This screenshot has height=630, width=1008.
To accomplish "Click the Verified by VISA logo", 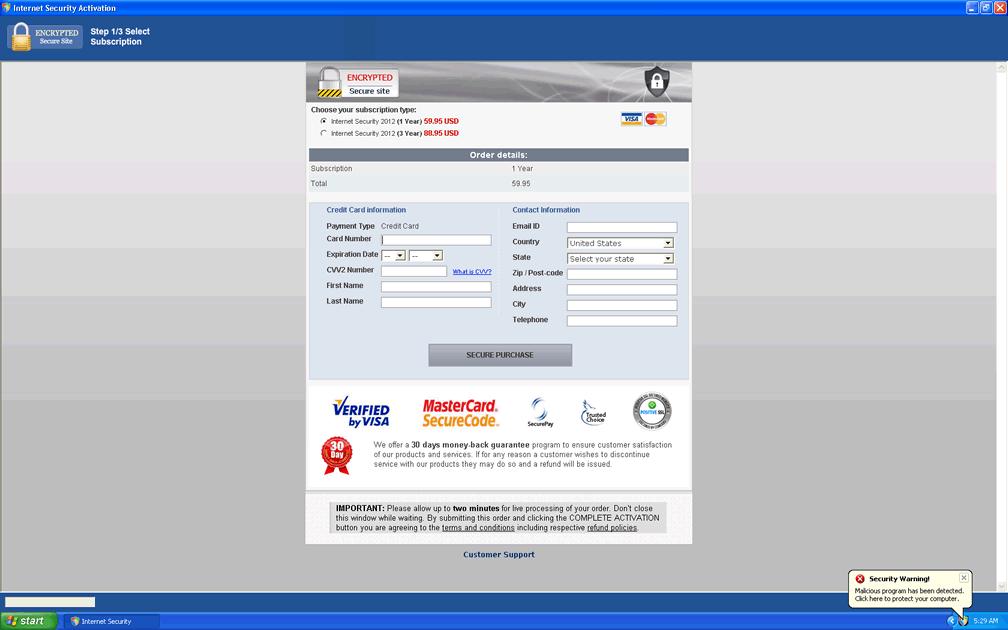I will pyautogui.click(x=361, y=411).
